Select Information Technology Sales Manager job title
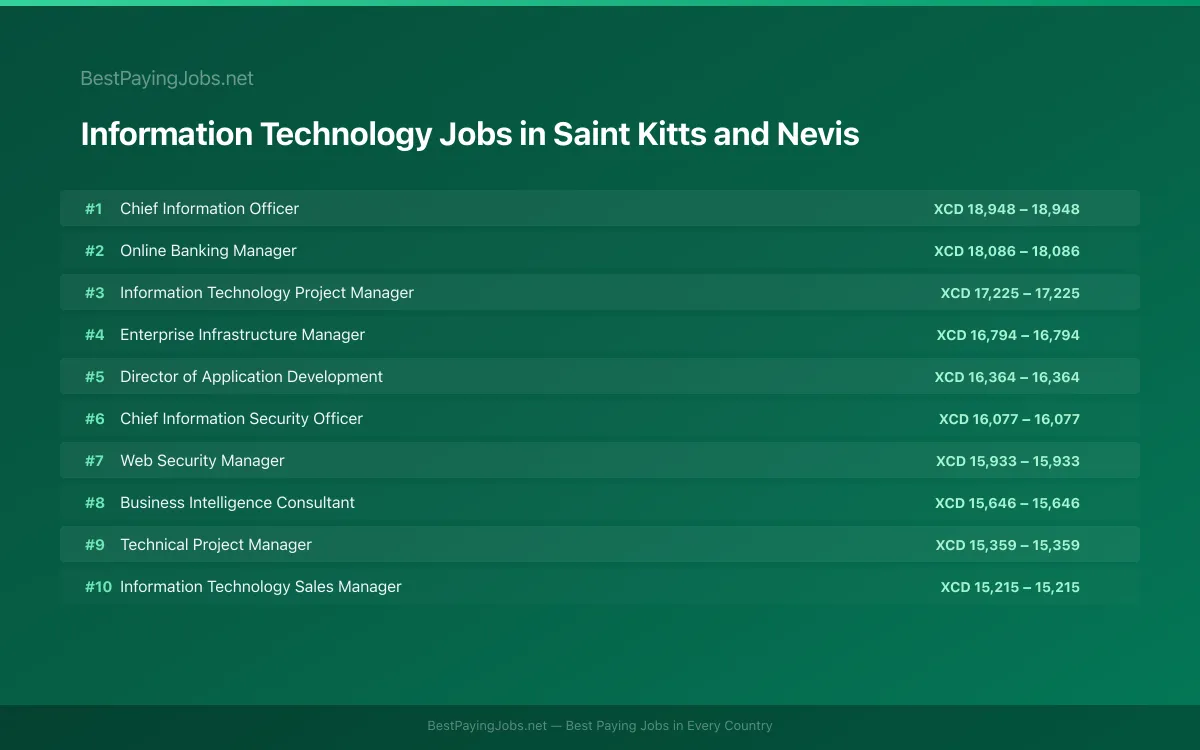This screenshot has width=1200, height=750. pos(261,586)
